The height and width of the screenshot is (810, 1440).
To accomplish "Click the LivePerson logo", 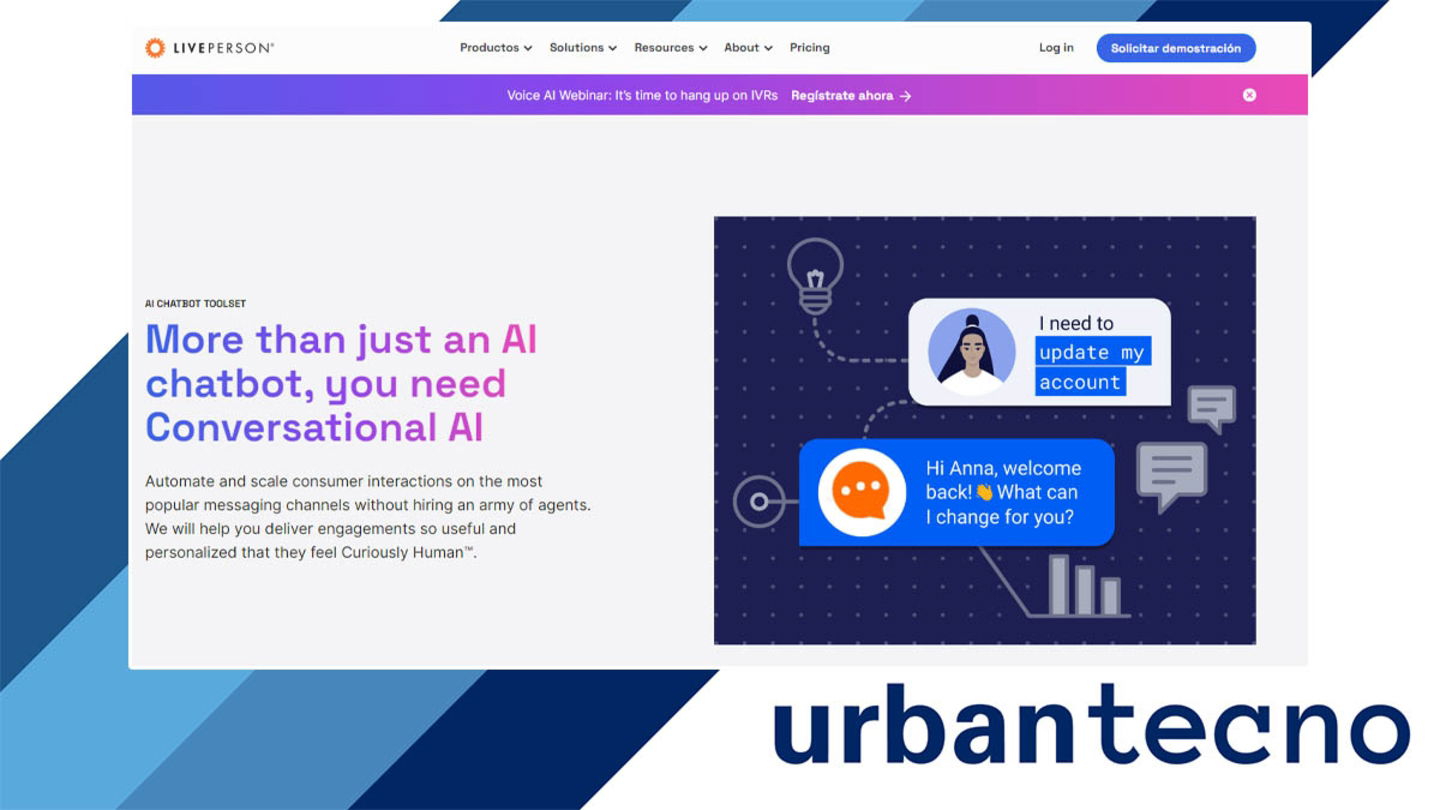I will (x=209, y=48).
